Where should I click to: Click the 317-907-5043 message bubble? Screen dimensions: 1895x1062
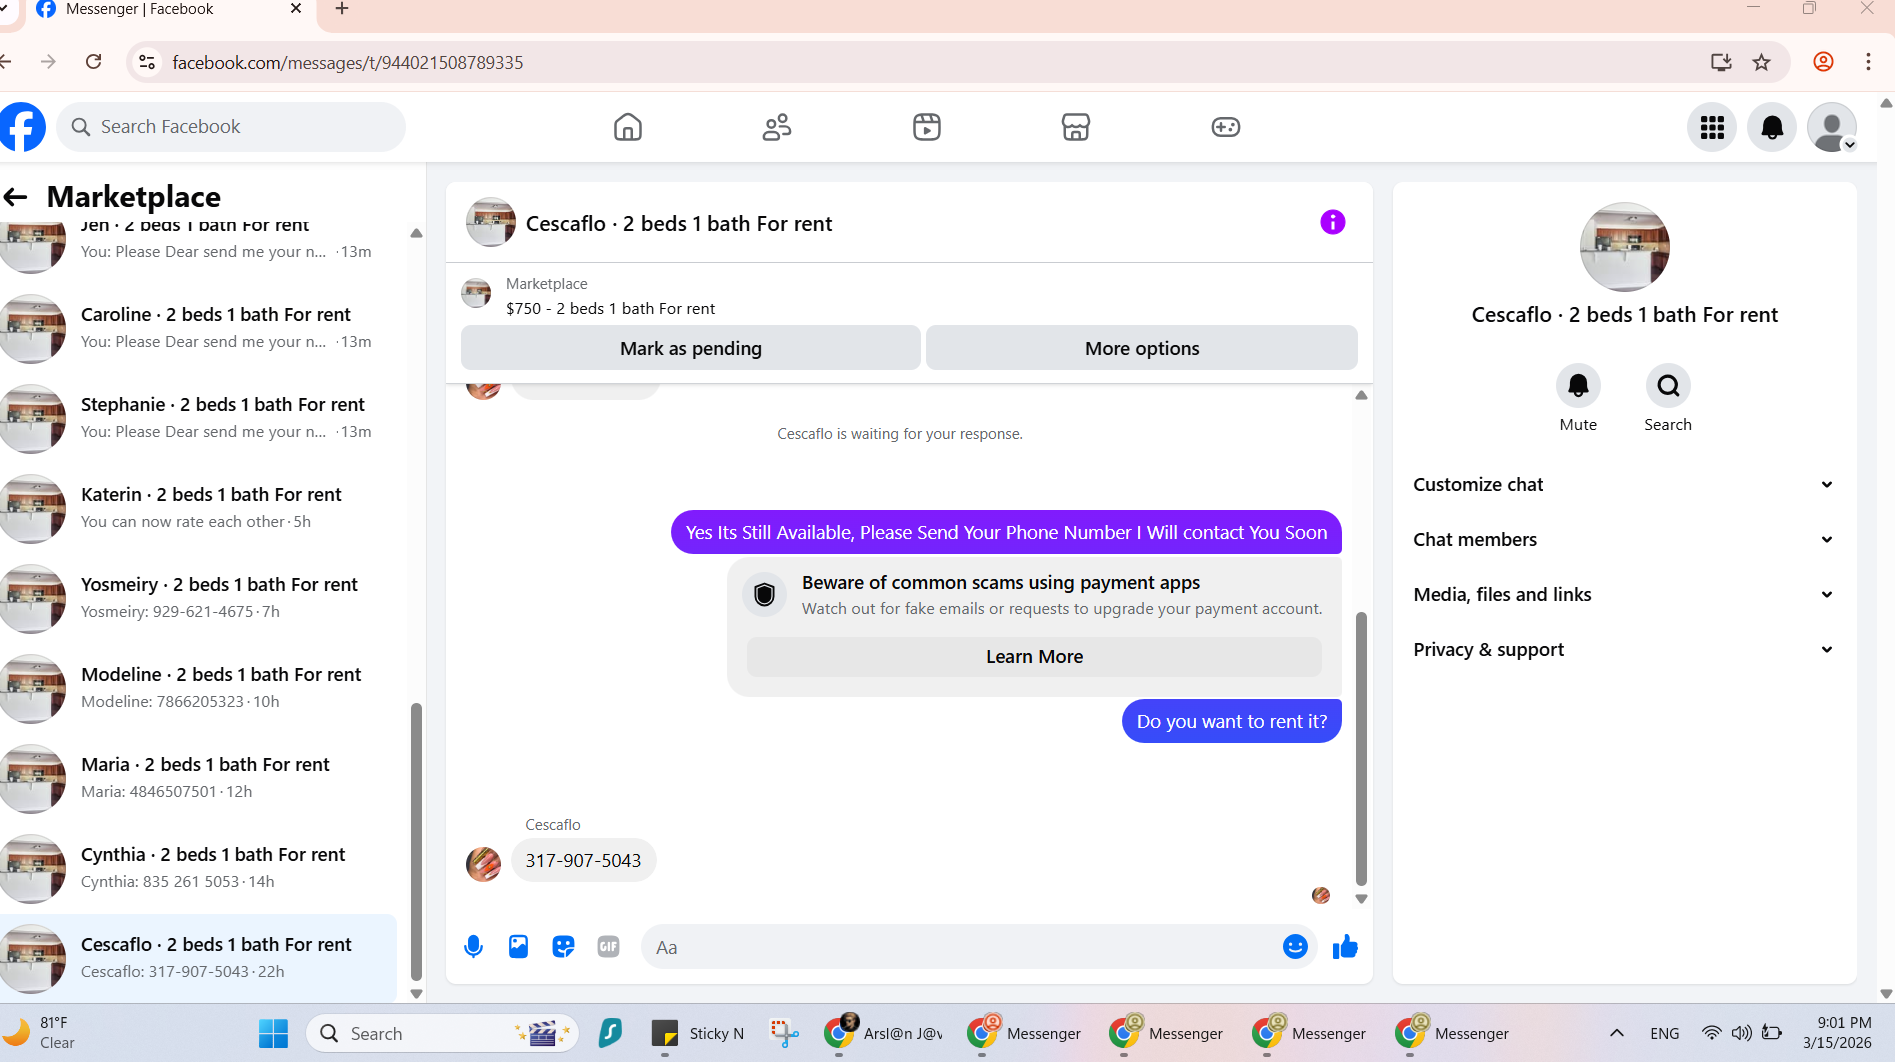point(583,861)
